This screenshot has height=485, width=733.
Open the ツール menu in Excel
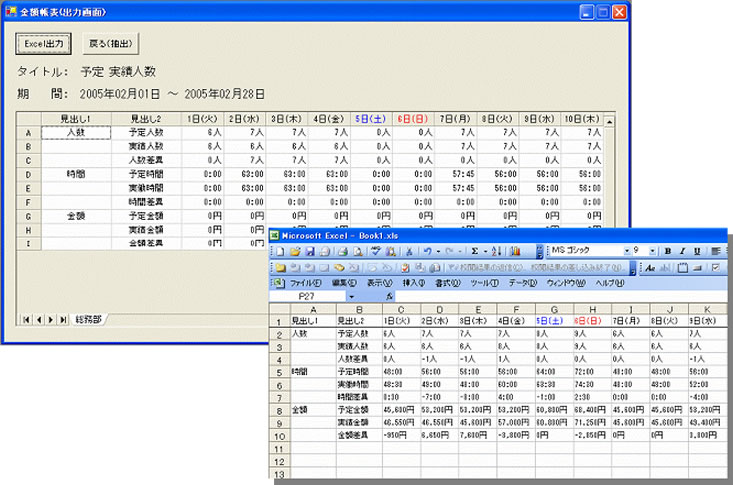click(x=484, y=283)
